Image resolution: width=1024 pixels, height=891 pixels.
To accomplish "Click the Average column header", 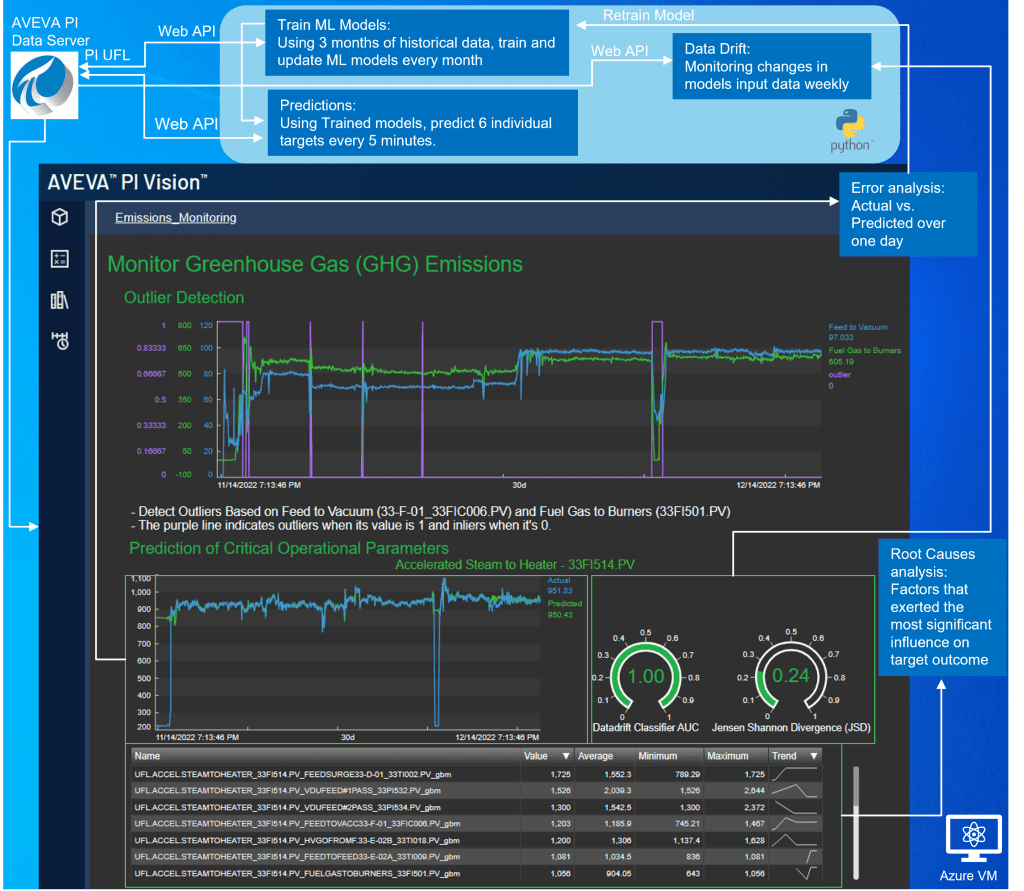I will [596, 756].
